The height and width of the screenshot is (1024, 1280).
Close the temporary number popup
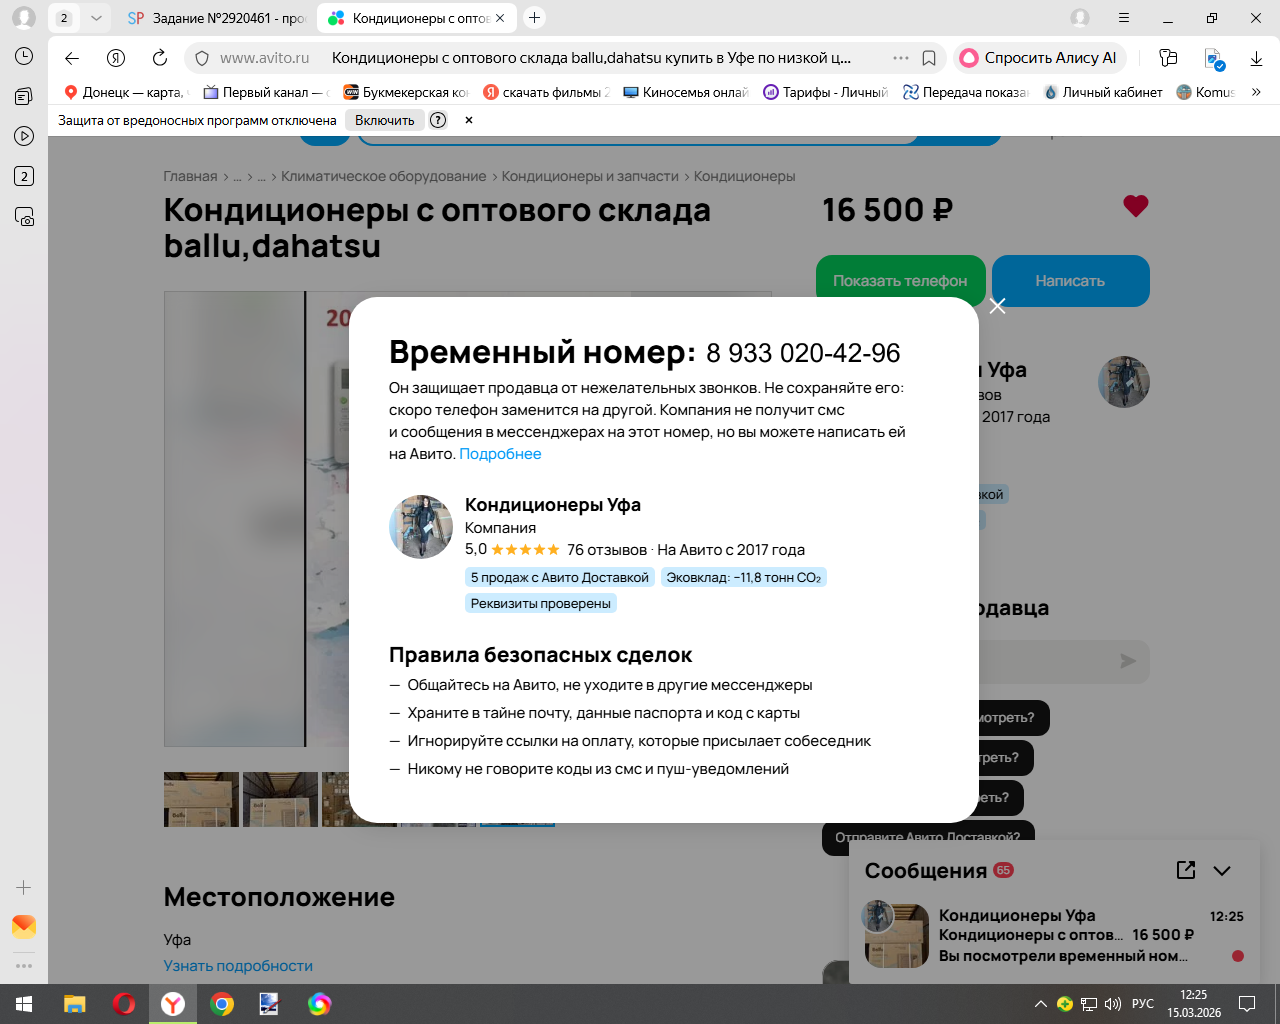997,306
